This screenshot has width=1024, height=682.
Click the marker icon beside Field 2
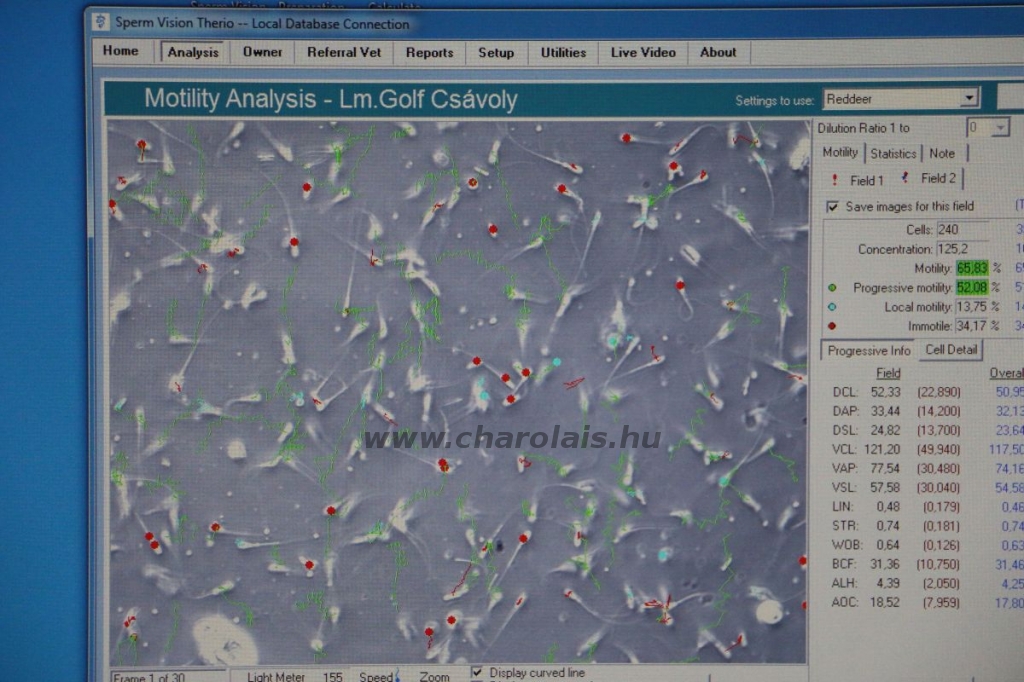[x=906, y=178]
